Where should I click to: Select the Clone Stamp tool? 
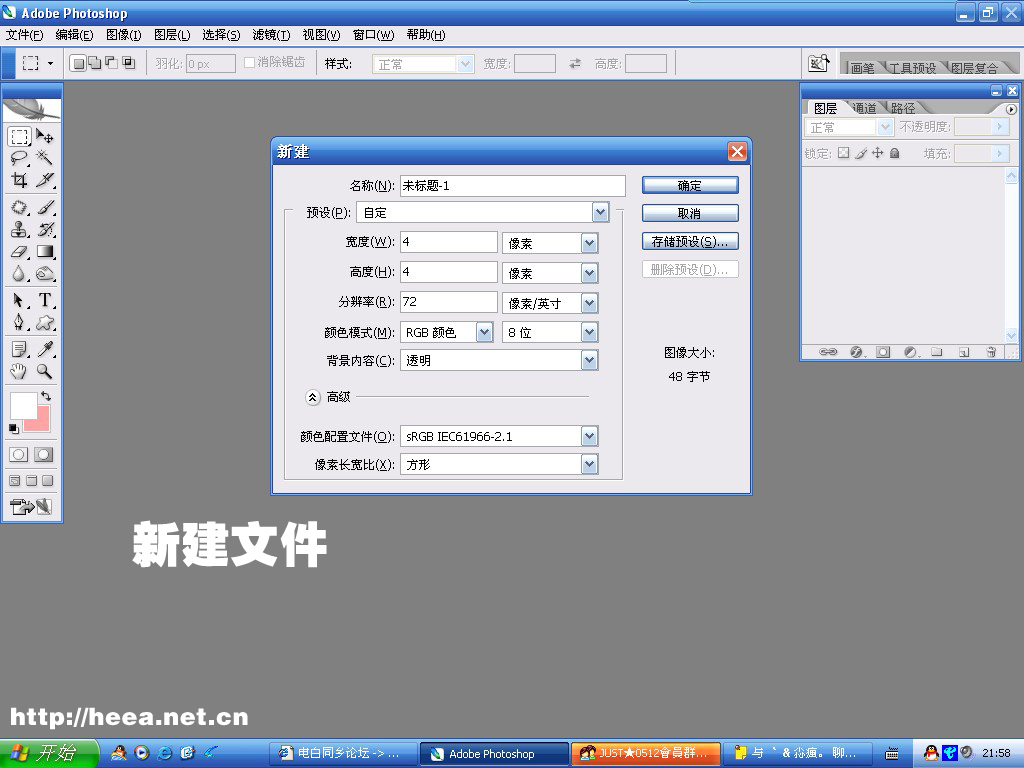pyautogui.click(x=19, y=230)
